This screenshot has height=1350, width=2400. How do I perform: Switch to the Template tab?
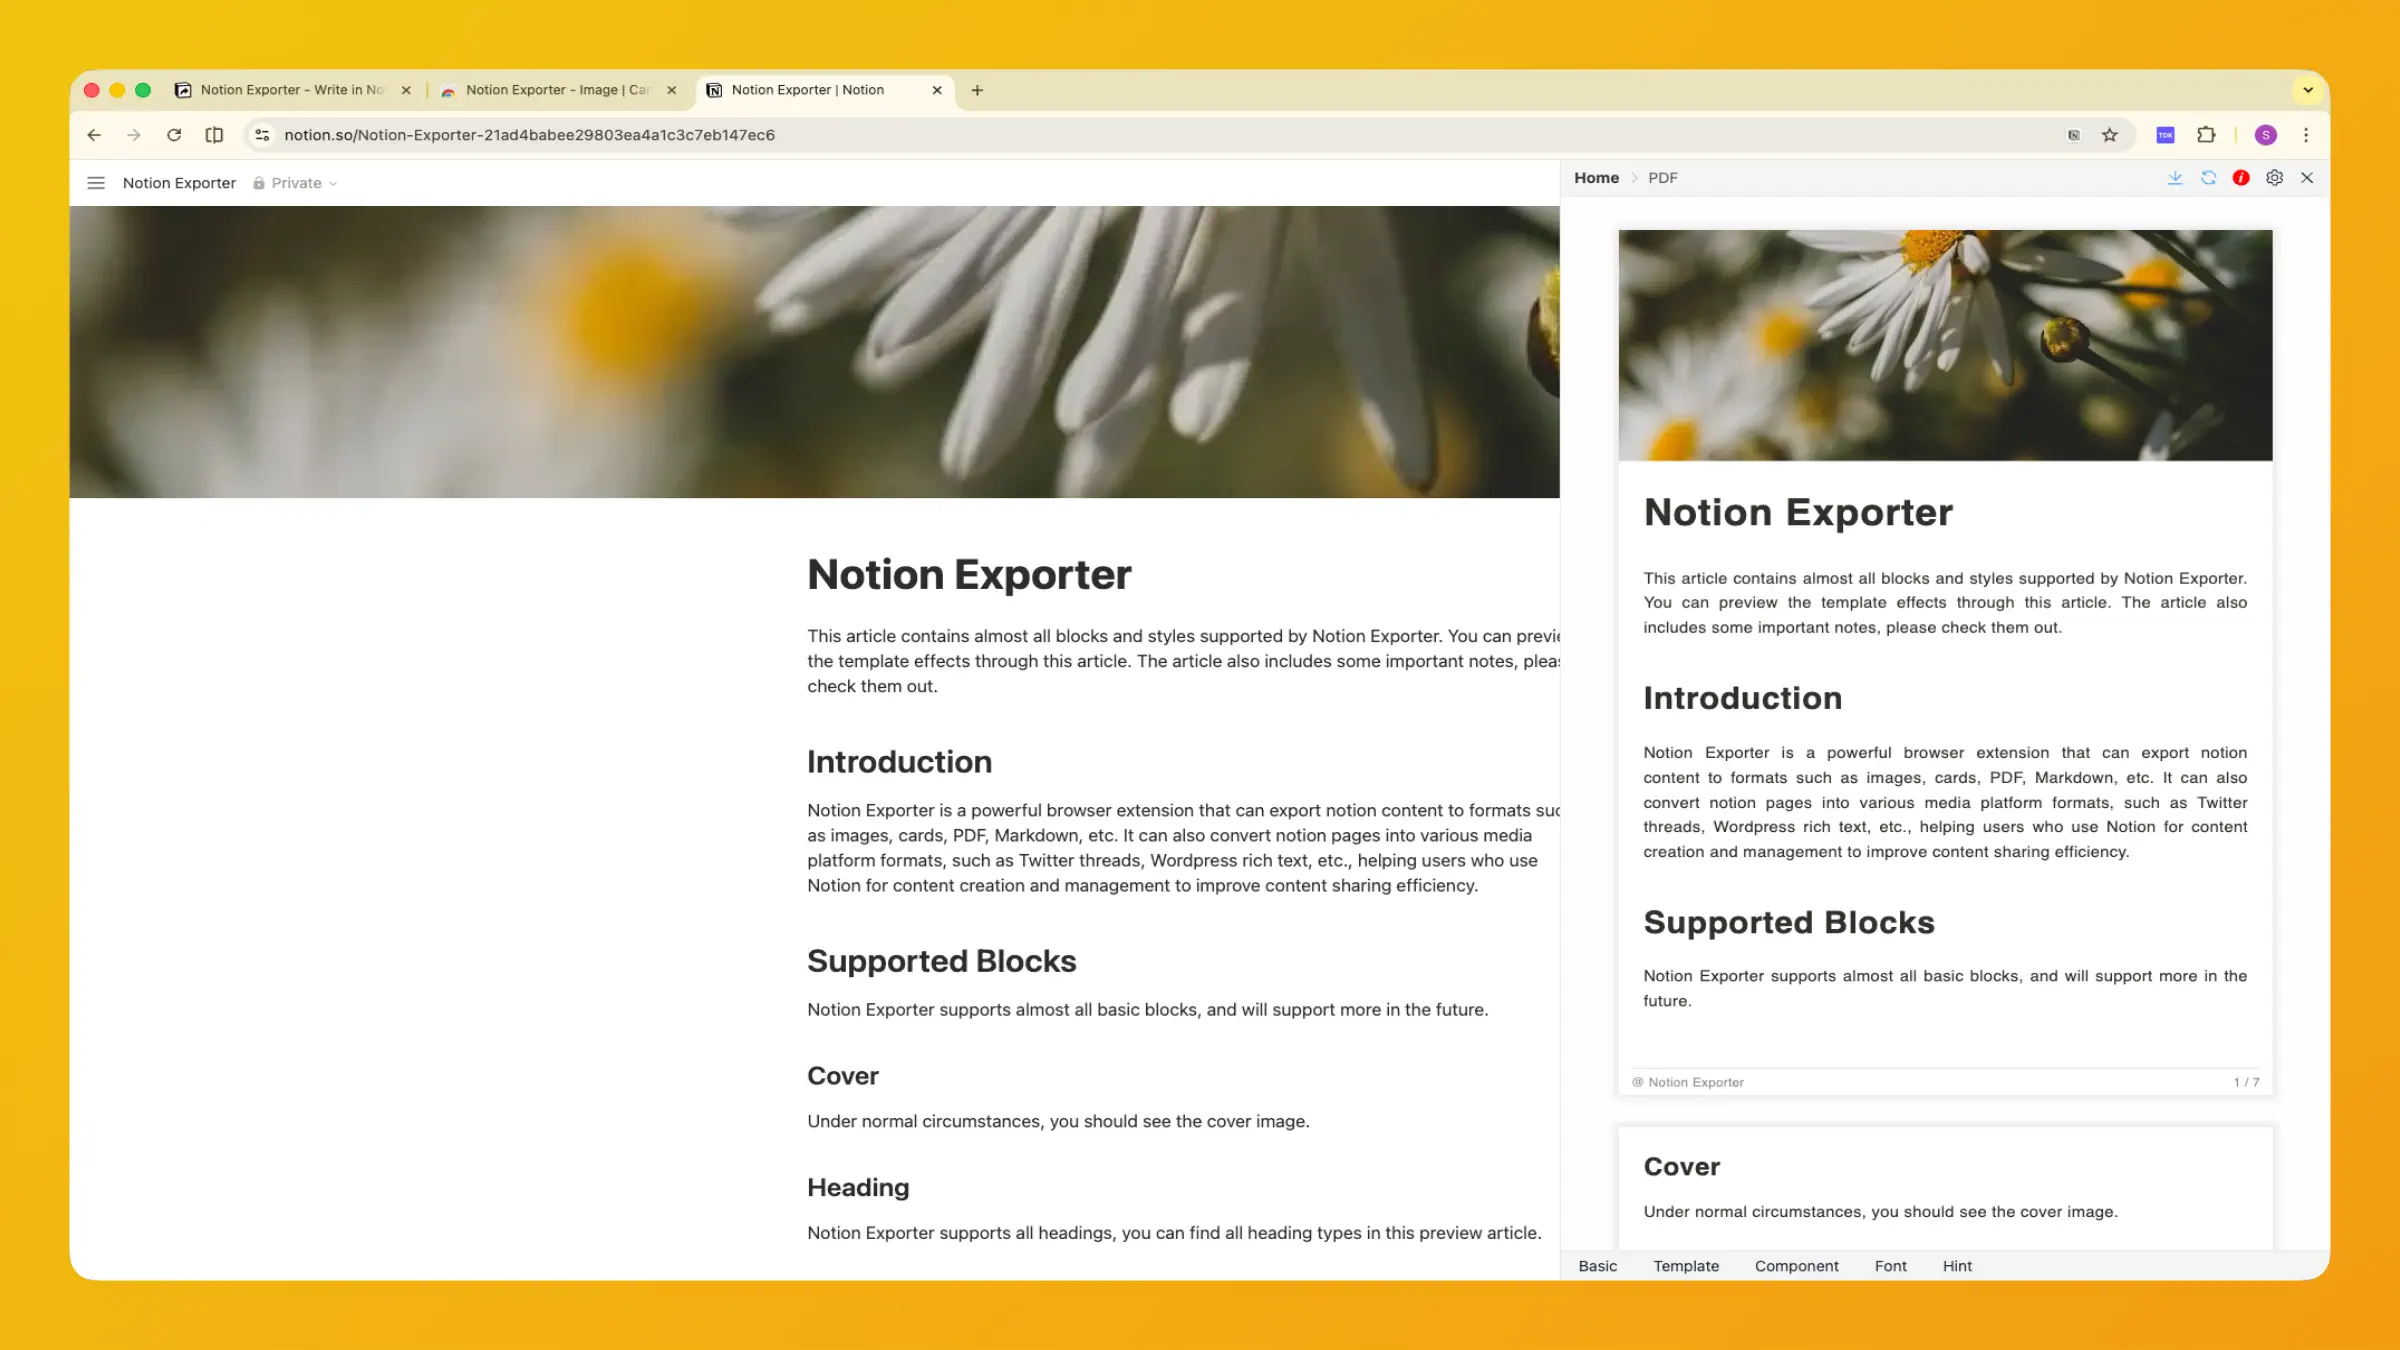(x=1685, y=1266)
